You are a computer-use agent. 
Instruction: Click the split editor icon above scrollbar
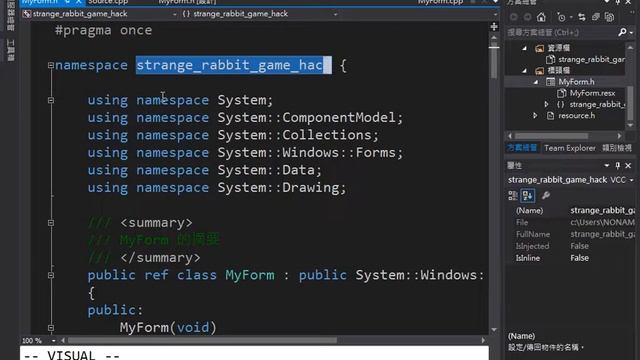point(494,27)
